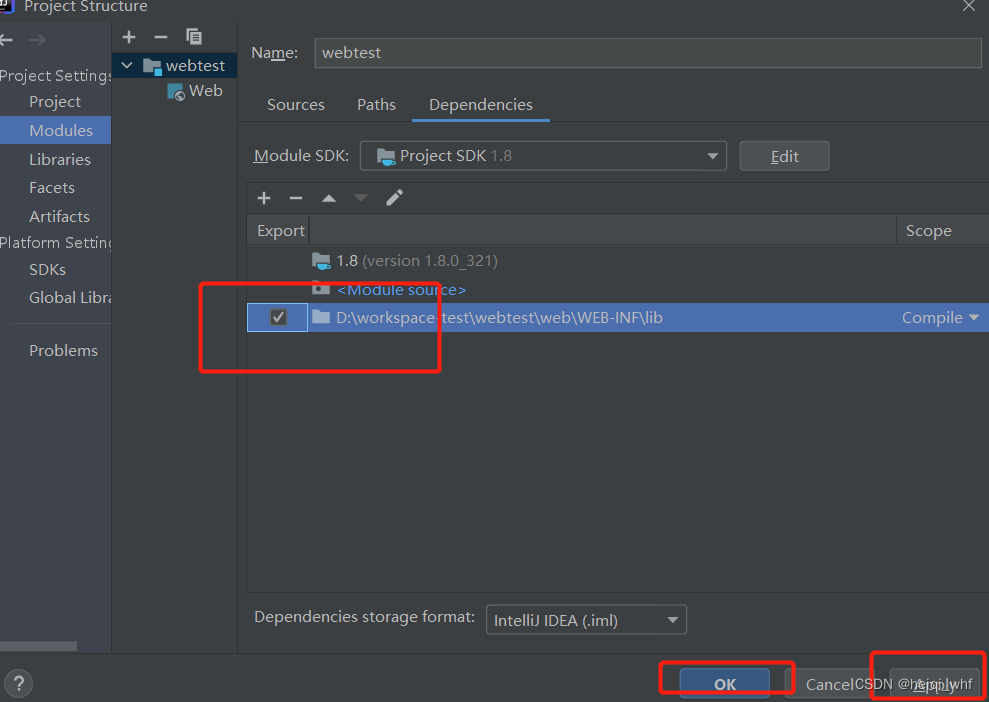The width and height of the screenshot is (989, 702).
Task: Add a new module with plus icon
Action: pyautogui.click(x=129, y=37)
